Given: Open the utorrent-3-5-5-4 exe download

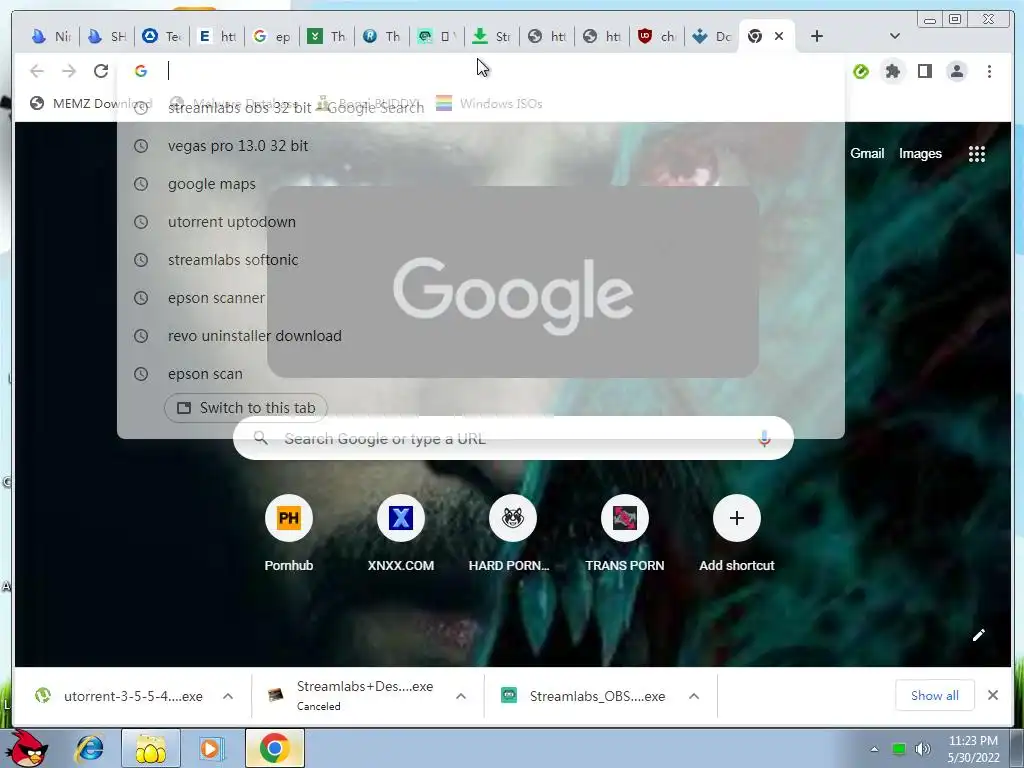Looking at the screenshot, I should pyautogui.click(x=120, y=696).
